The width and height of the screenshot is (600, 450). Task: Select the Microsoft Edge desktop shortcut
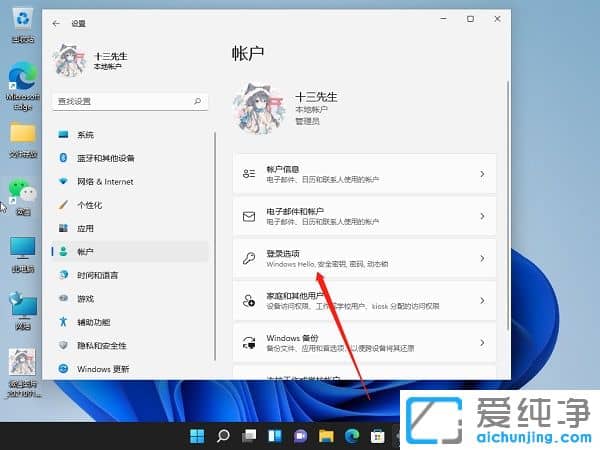[x=23, y=87]
